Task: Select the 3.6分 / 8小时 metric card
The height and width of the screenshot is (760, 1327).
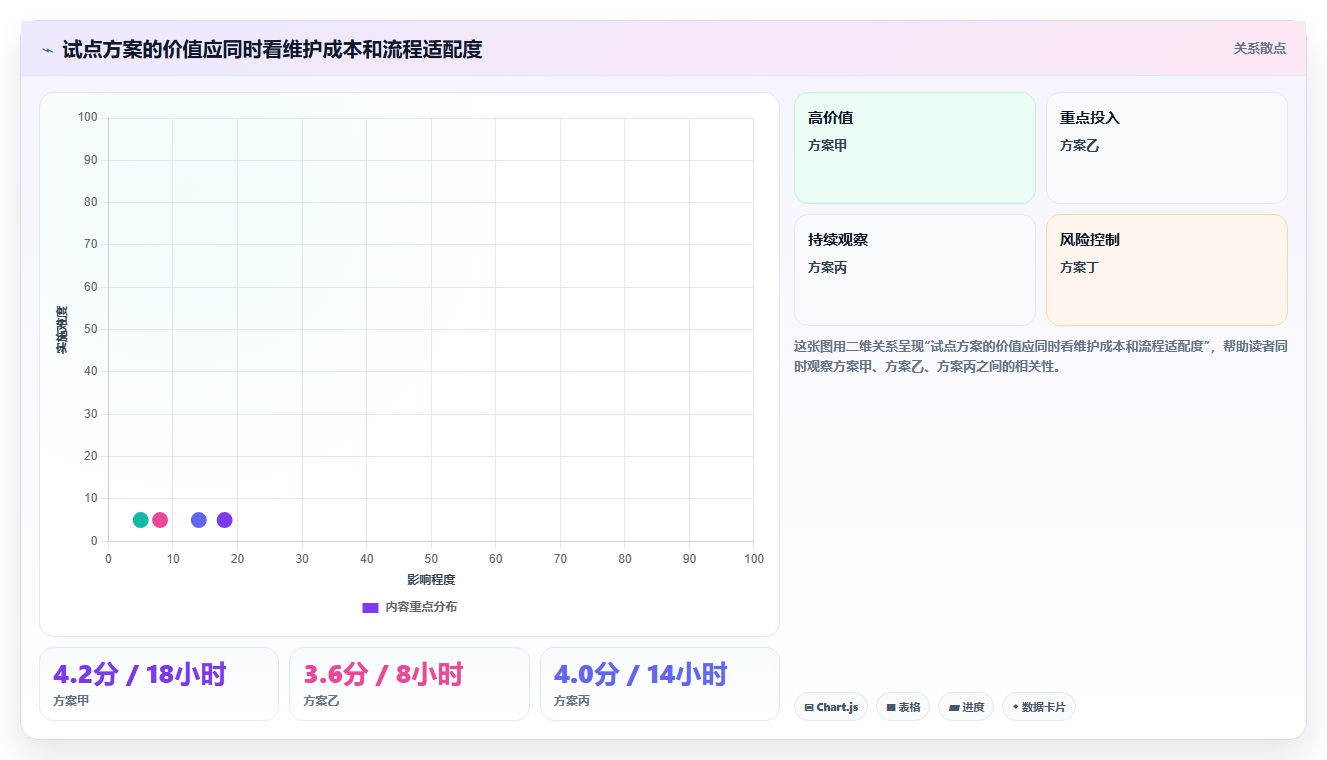Action: tap(409, 684)
